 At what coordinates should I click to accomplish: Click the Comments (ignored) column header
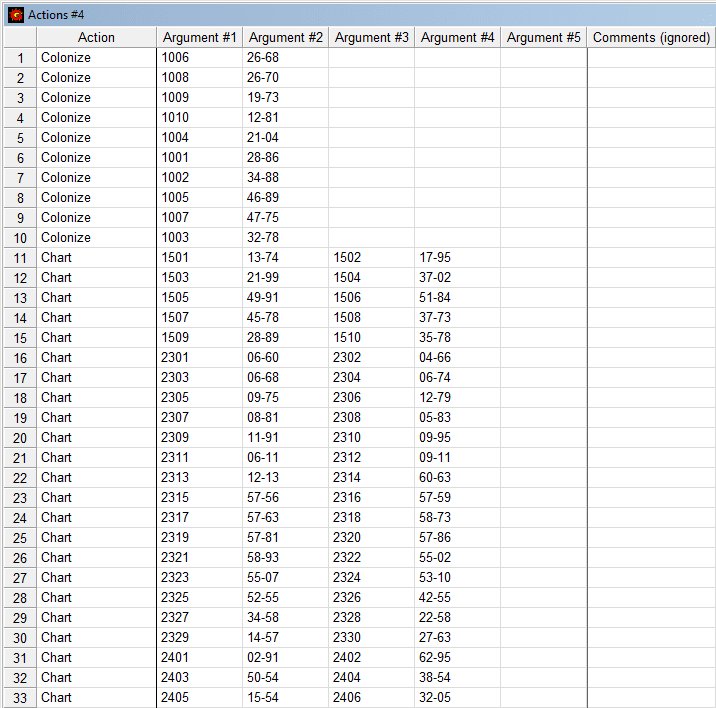point(651,37)
